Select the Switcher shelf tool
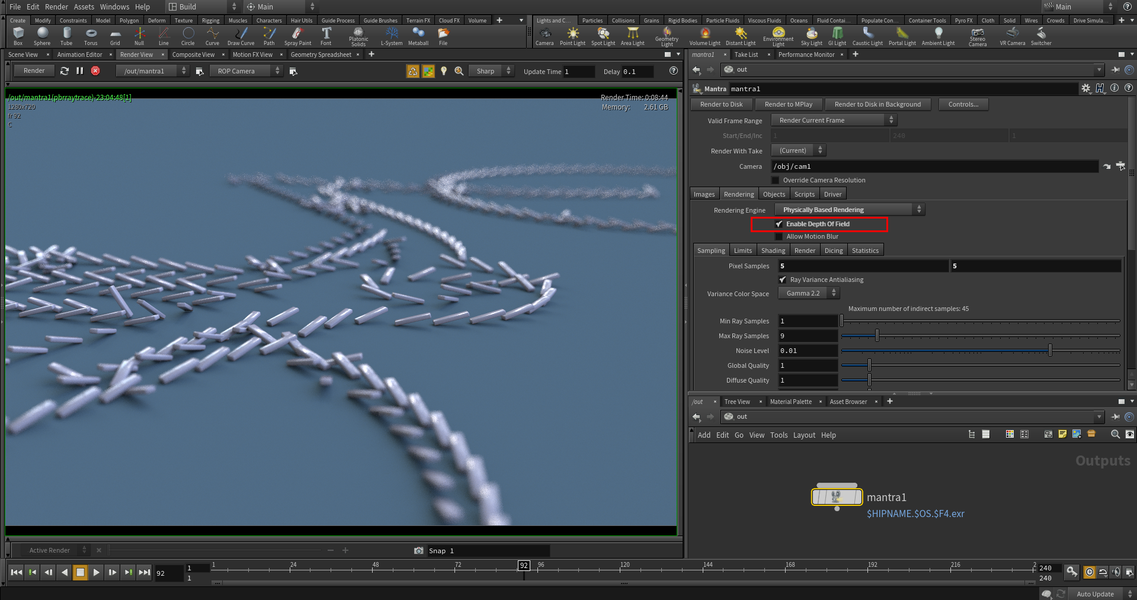 tap(1041, 36)
